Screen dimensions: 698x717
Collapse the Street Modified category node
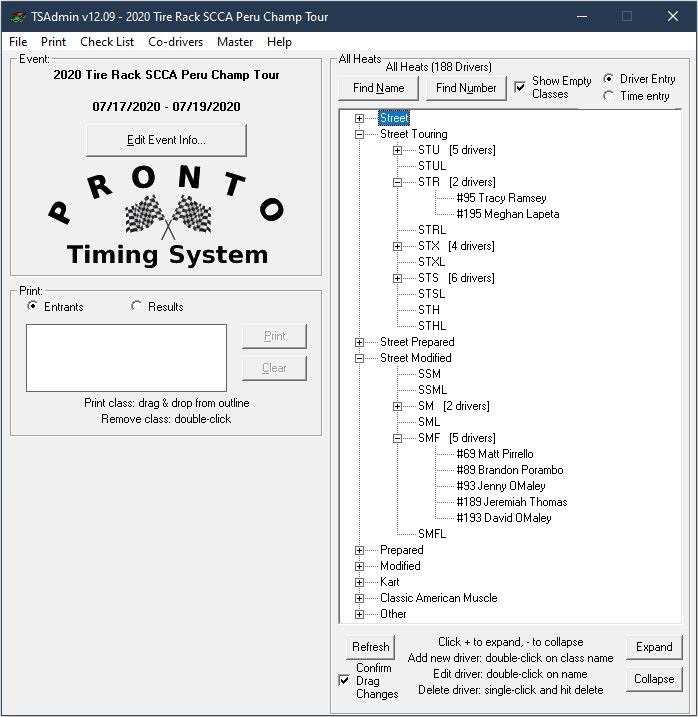point(360,358)
